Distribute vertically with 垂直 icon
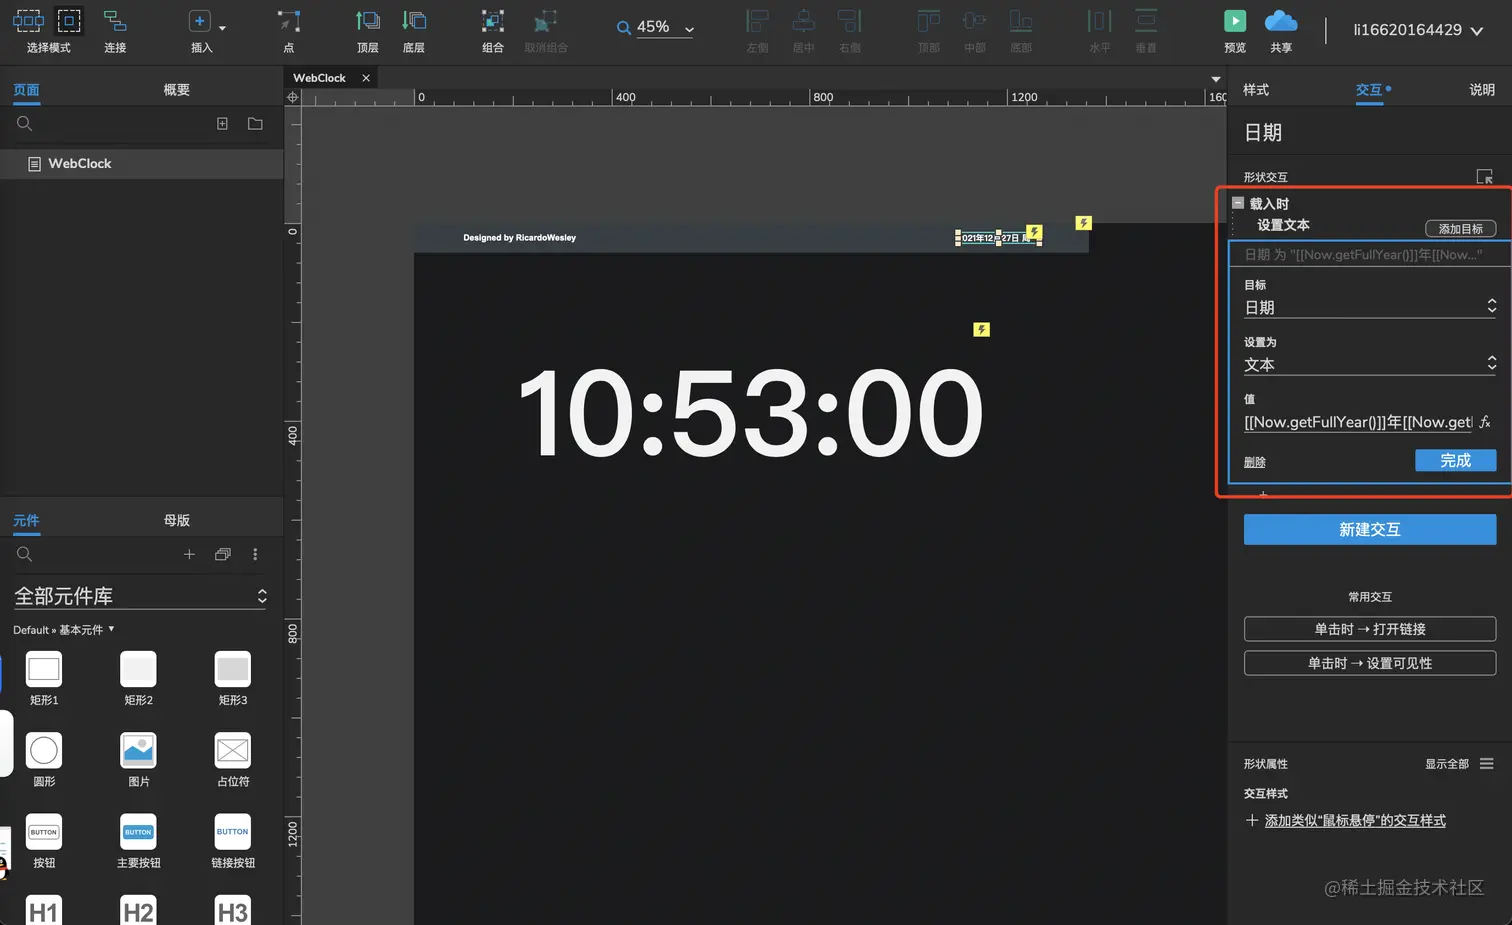Viewport: 1512px width, 925px height. click(1146, 21)
